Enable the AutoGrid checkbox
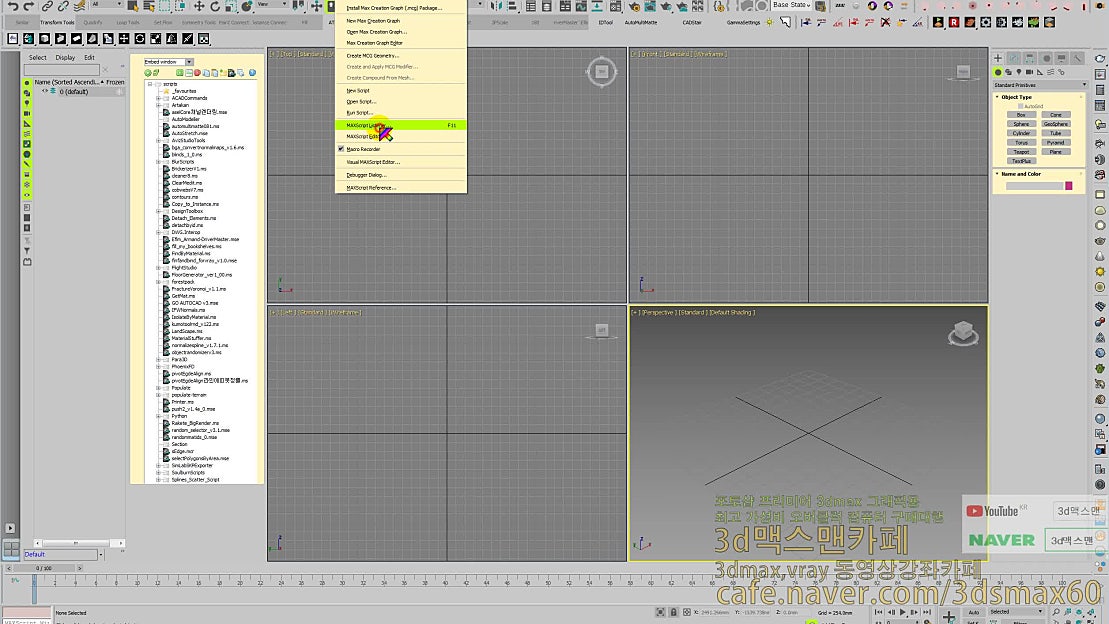Viewport: 1109px width, 624px height. click(x=1021, y=106)
